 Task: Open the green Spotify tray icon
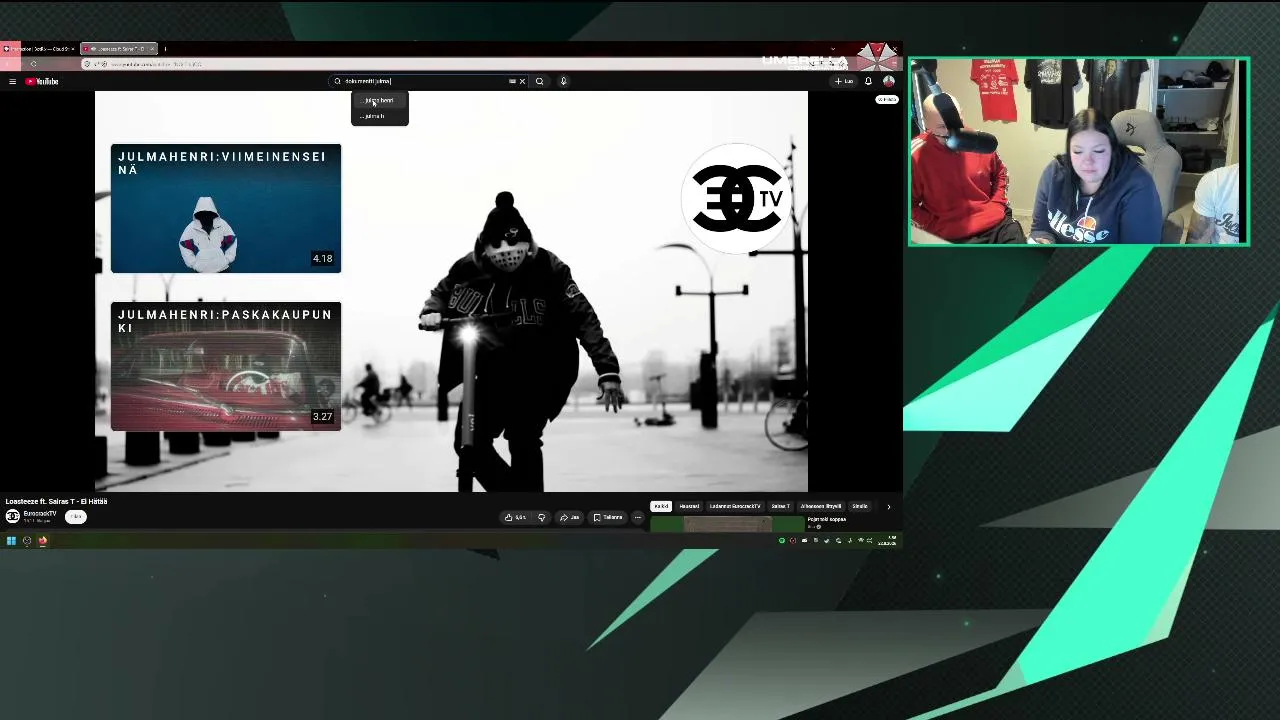(782, 541)
